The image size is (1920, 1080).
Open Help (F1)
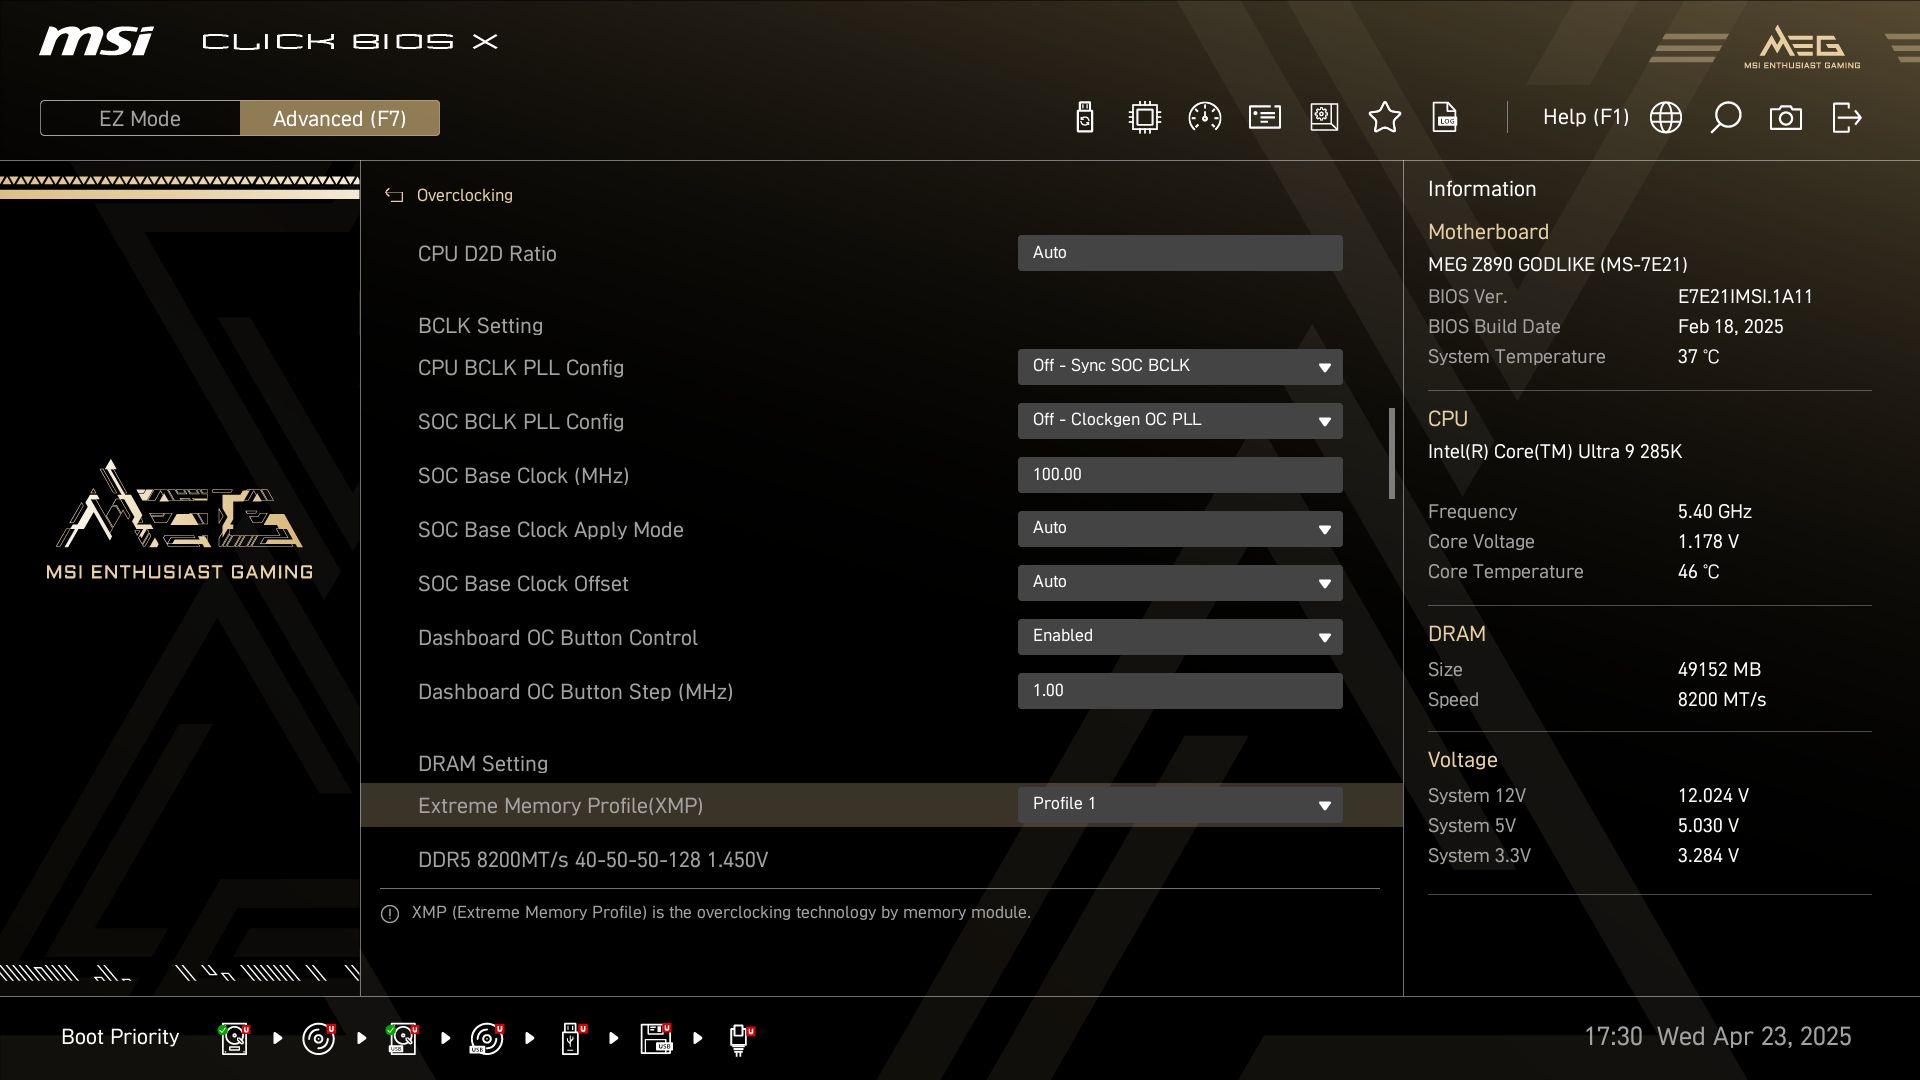pyautogui.click(x=1586, y=117)
